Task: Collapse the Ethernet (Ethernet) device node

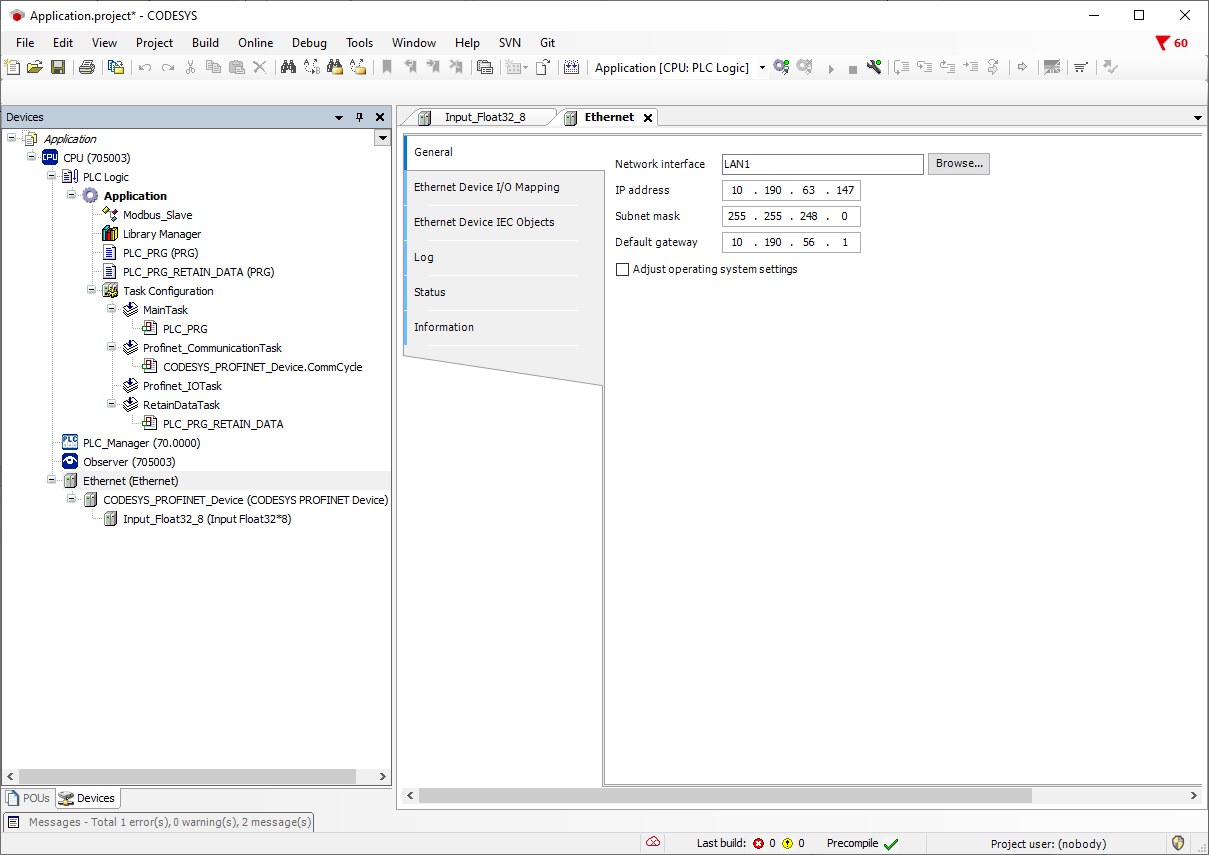Action: tap(52, 481)
